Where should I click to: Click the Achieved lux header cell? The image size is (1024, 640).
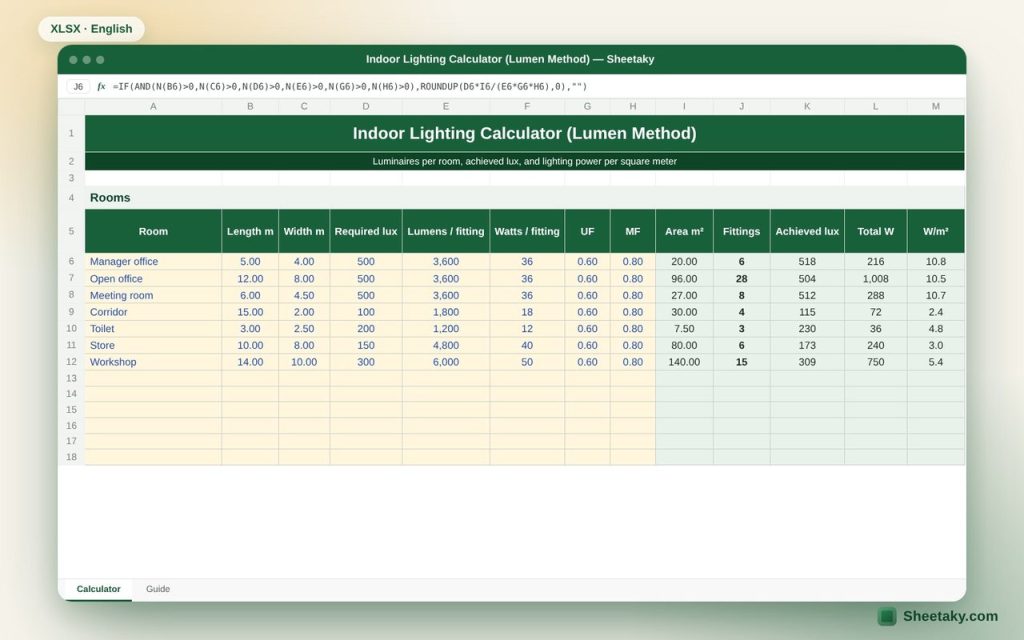click(x=807, y=231)
